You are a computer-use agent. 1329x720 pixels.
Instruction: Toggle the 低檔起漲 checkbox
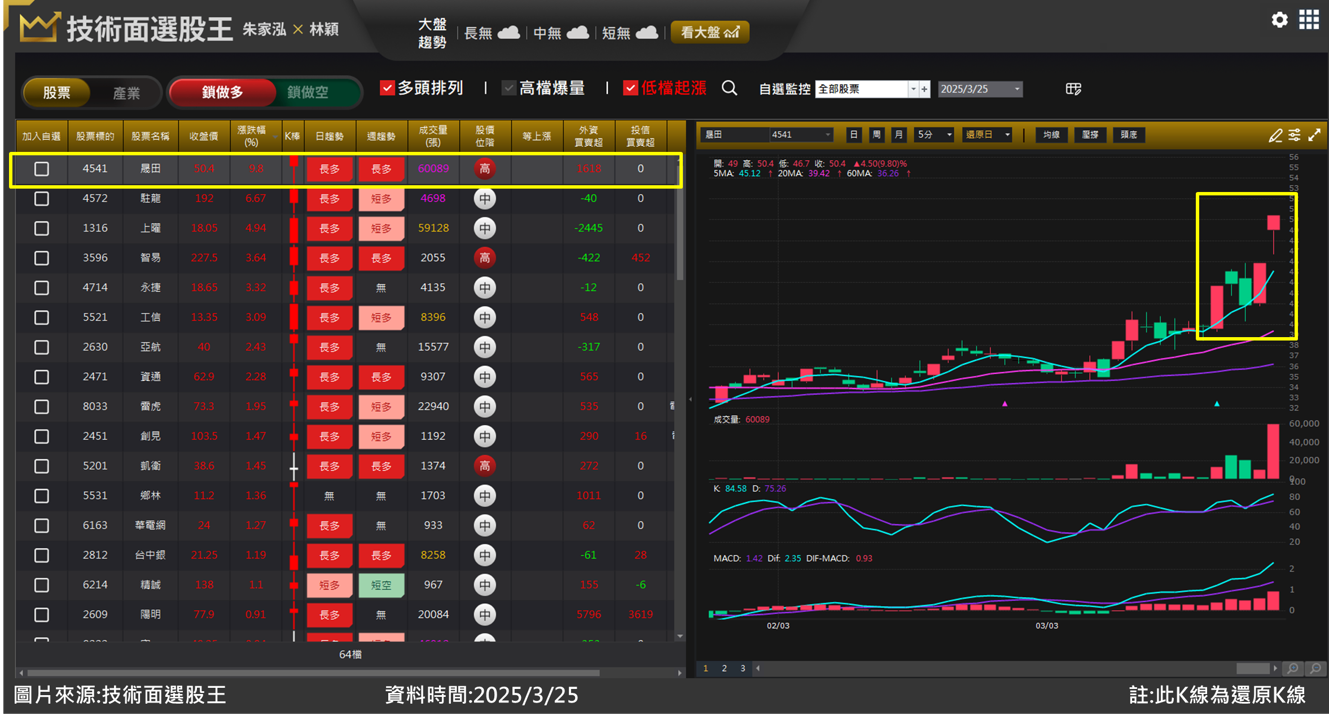pos(630,88)
